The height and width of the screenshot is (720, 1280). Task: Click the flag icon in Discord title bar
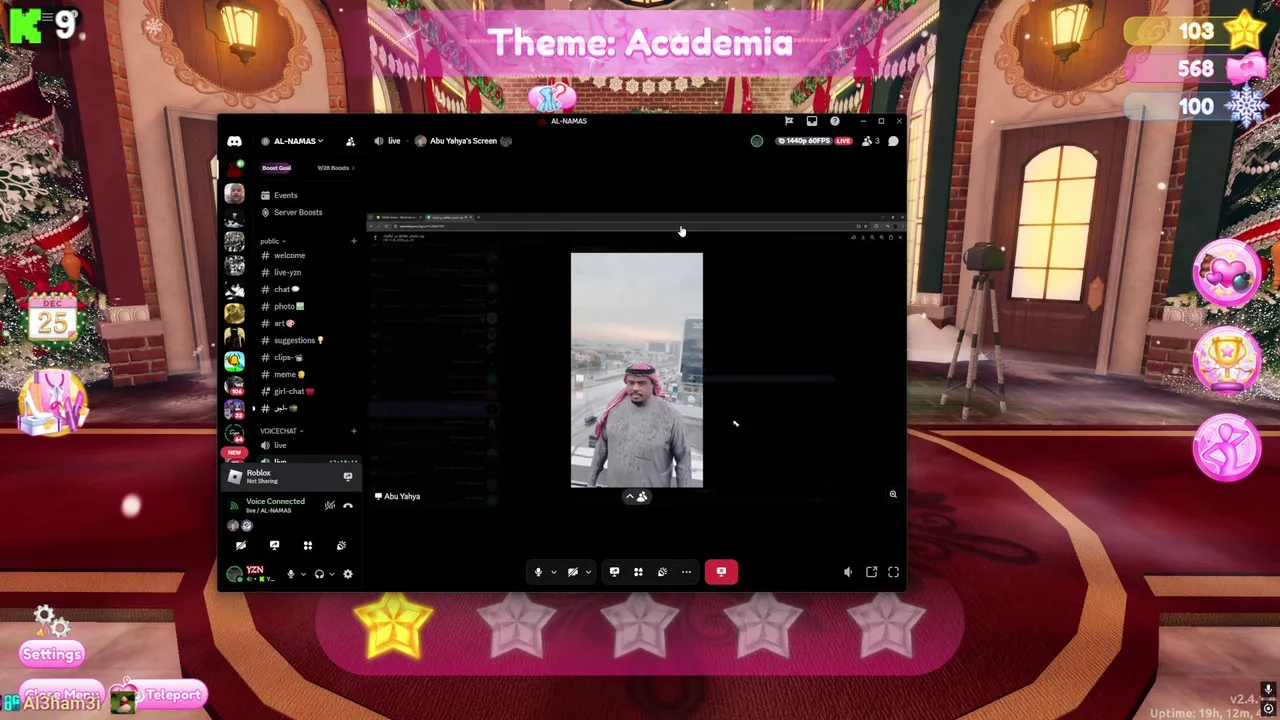pyautogui.click(x=789, y=121)
